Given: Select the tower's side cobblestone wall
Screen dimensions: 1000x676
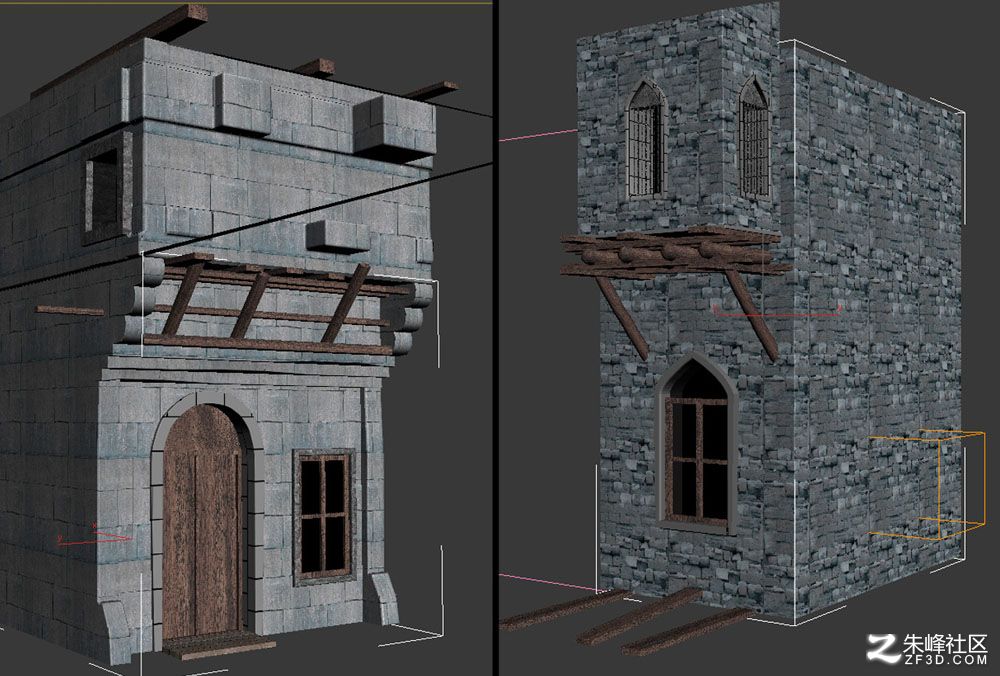Looking at the screenshot, I should [x=877, y=332].
